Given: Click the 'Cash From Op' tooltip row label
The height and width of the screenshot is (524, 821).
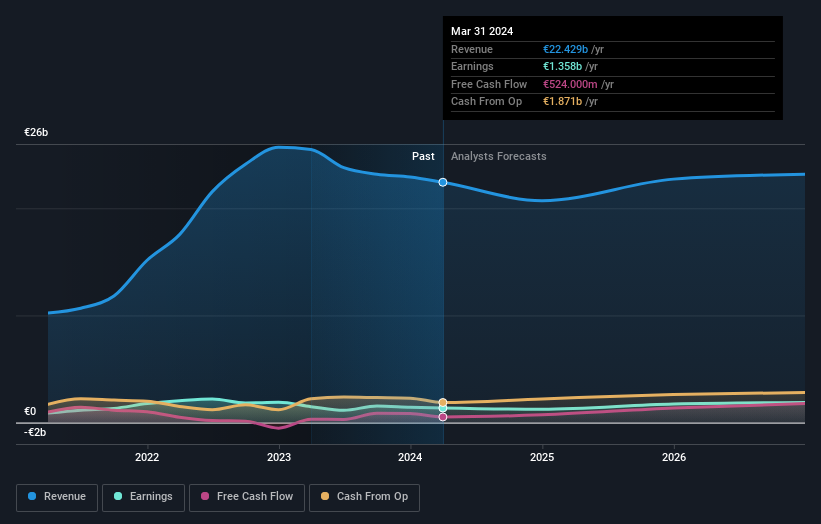Looking at the screenshot, I should point(486,102).
